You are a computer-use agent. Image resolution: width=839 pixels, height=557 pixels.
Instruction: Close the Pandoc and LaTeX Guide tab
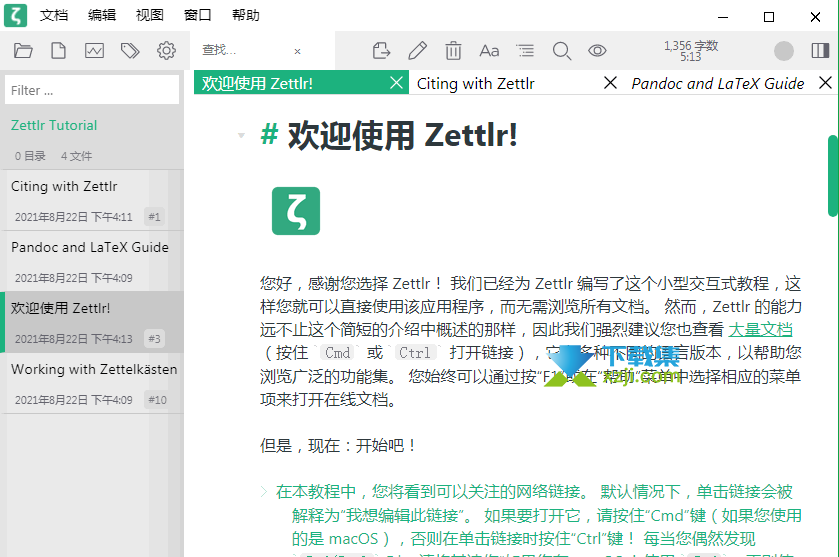[x=826, y=83]
